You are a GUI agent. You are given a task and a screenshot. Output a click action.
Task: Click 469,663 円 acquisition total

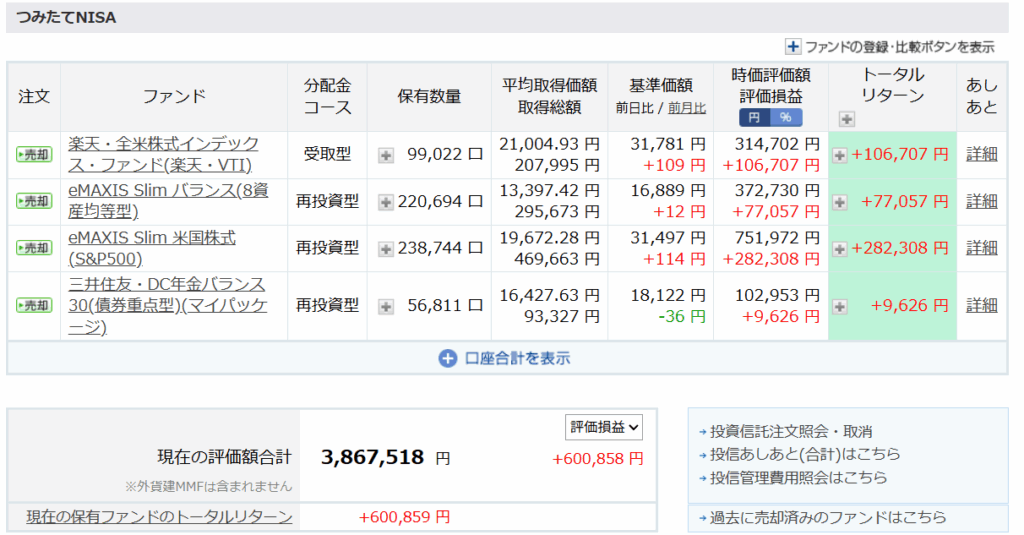556,259
